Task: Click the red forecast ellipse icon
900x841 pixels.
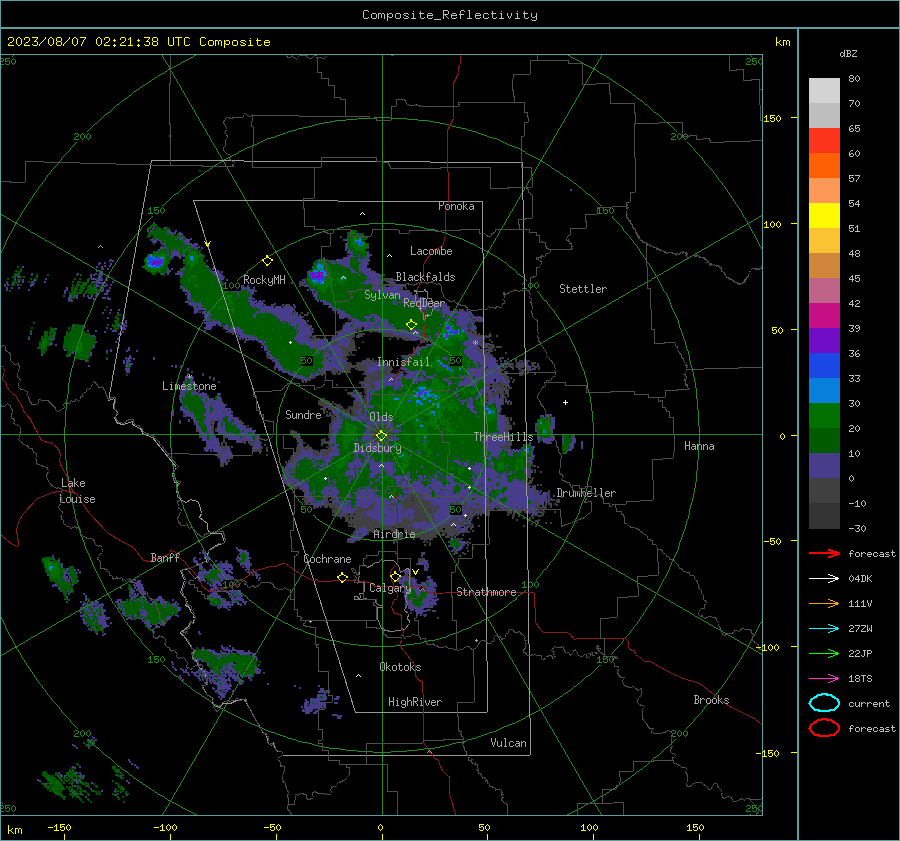Action: (824, 728)
